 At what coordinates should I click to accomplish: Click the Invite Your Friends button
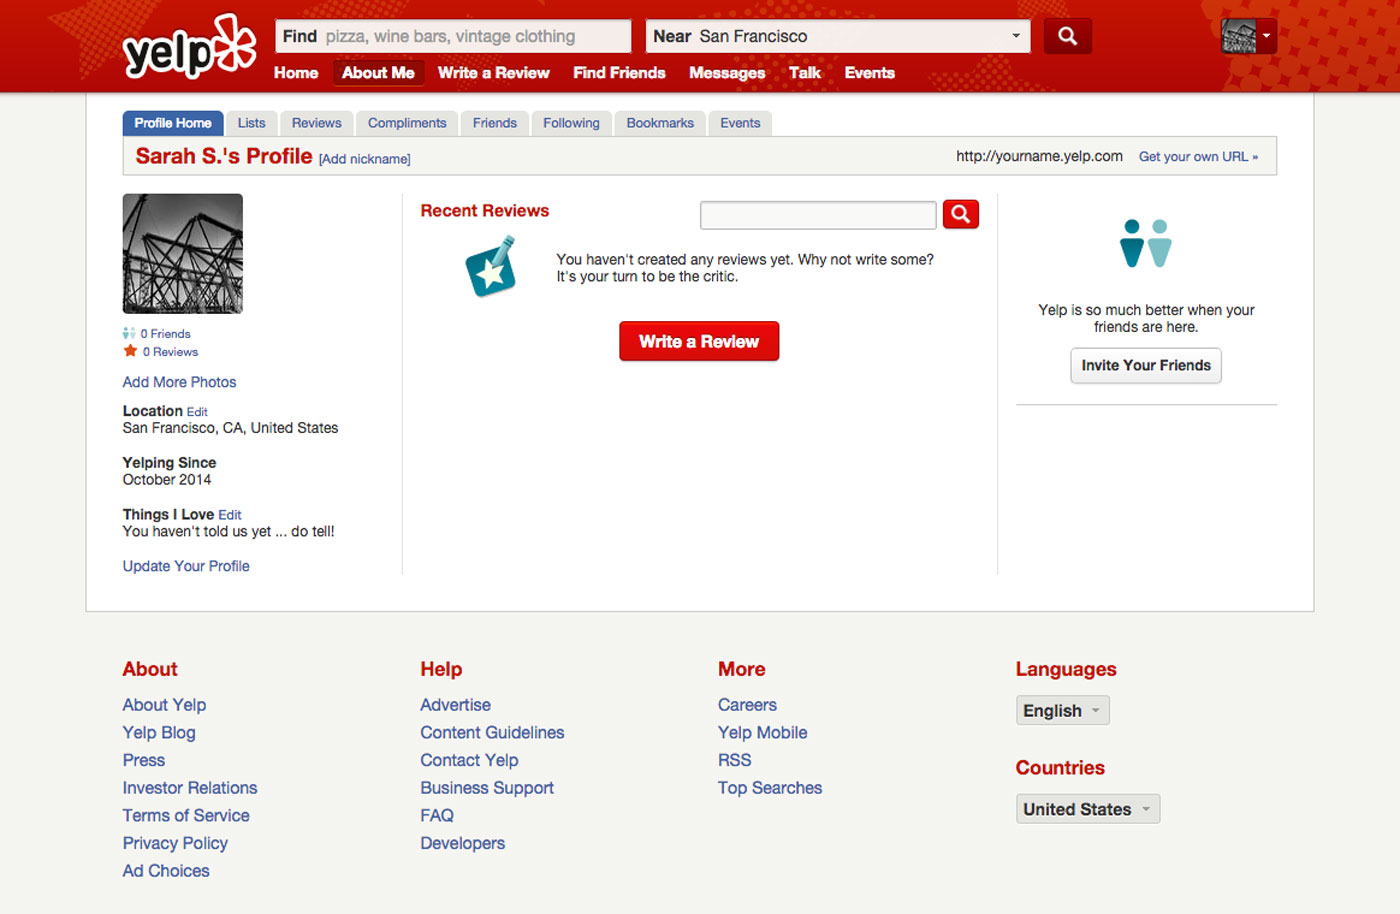[1146, 365]
